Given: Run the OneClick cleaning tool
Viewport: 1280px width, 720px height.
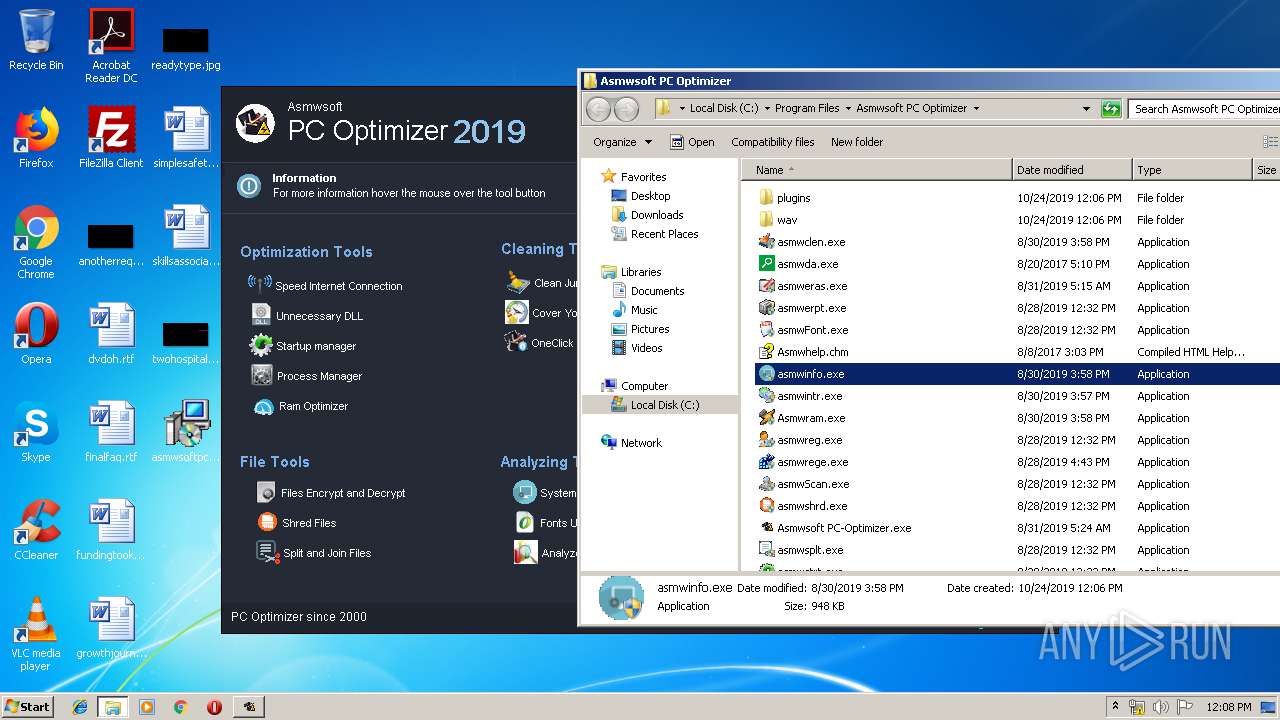Looking at the screenshot, I should (540, 342).
